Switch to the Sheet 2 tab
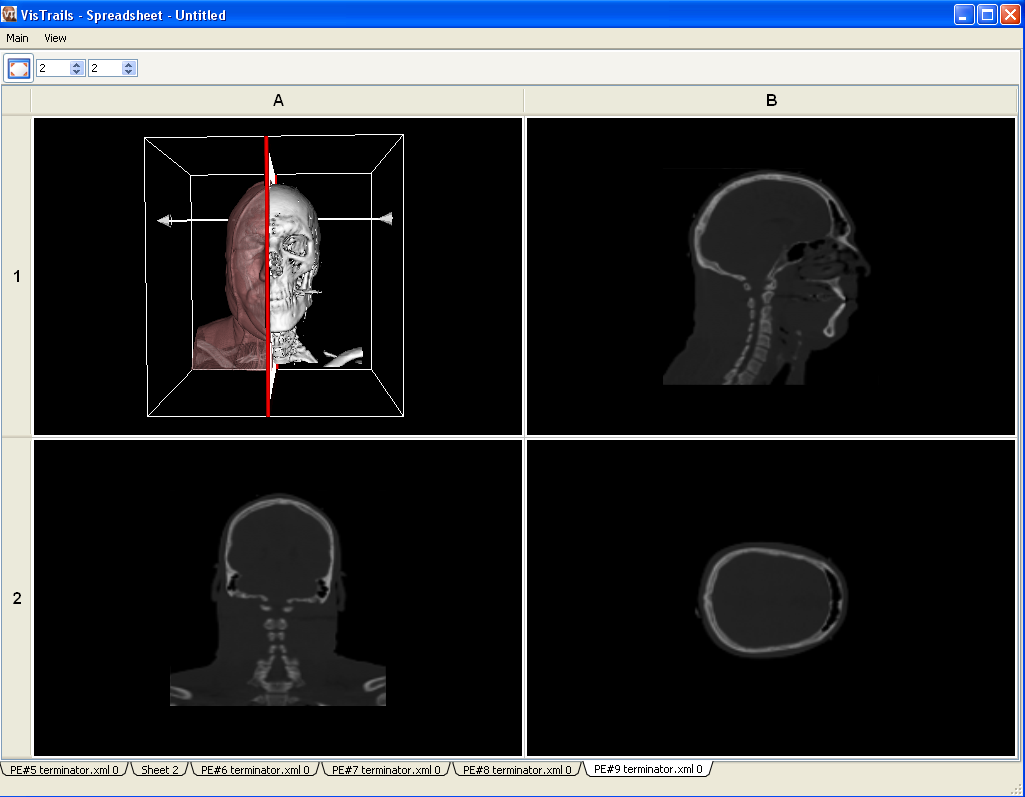1025x797 pixels. pos(160,770)
